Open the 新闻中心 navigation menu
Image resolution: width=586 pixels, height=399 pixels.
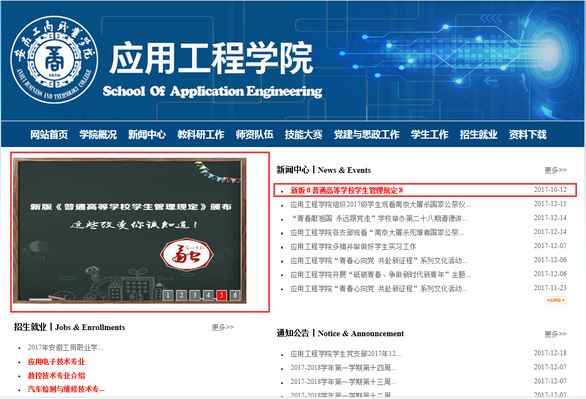147,134
